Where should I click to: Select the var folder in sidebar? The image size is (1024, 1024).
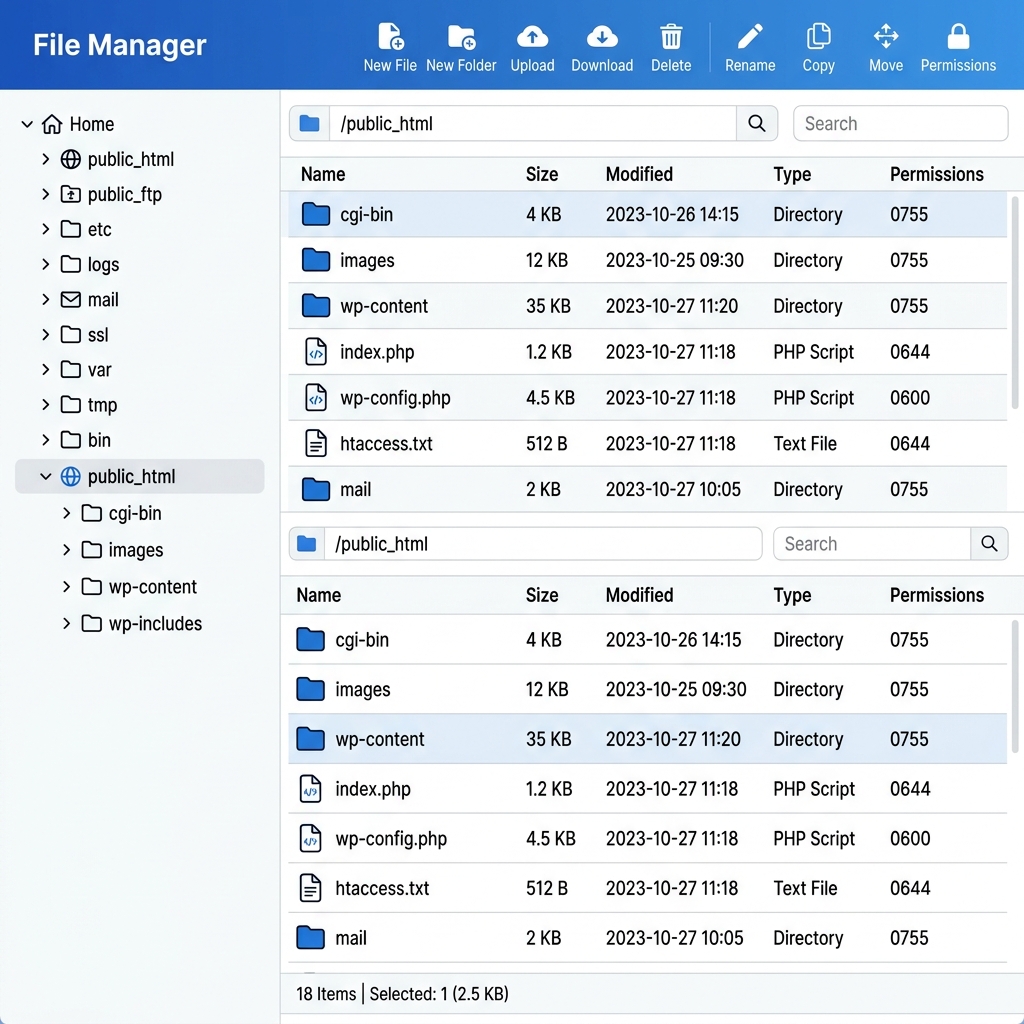click(99, 370)
